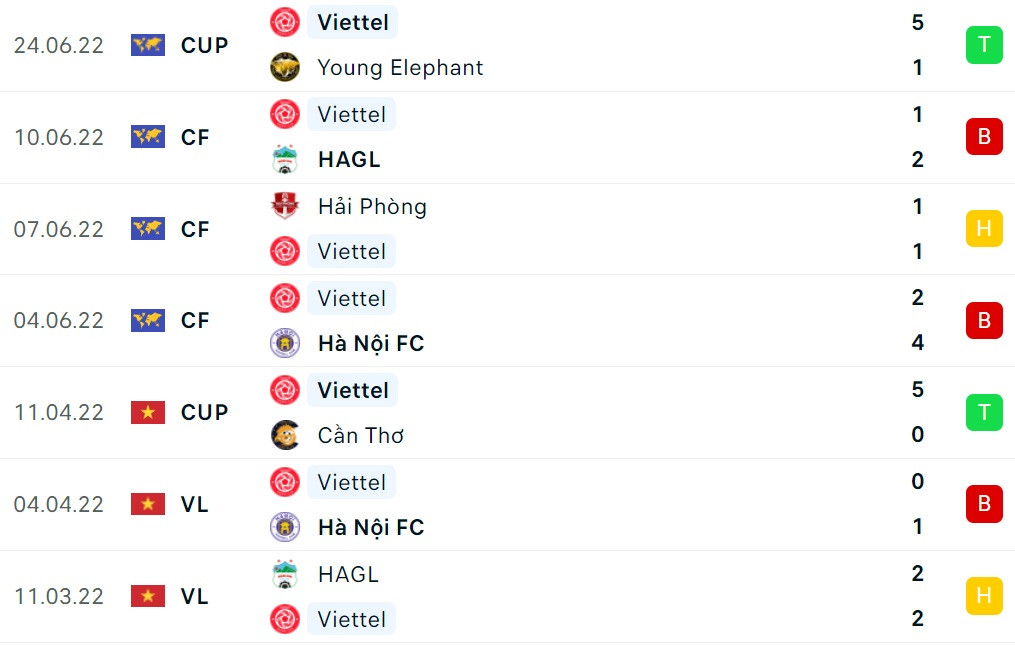Click the VL competition label for 04.04.22

click(x=195, y=504)
